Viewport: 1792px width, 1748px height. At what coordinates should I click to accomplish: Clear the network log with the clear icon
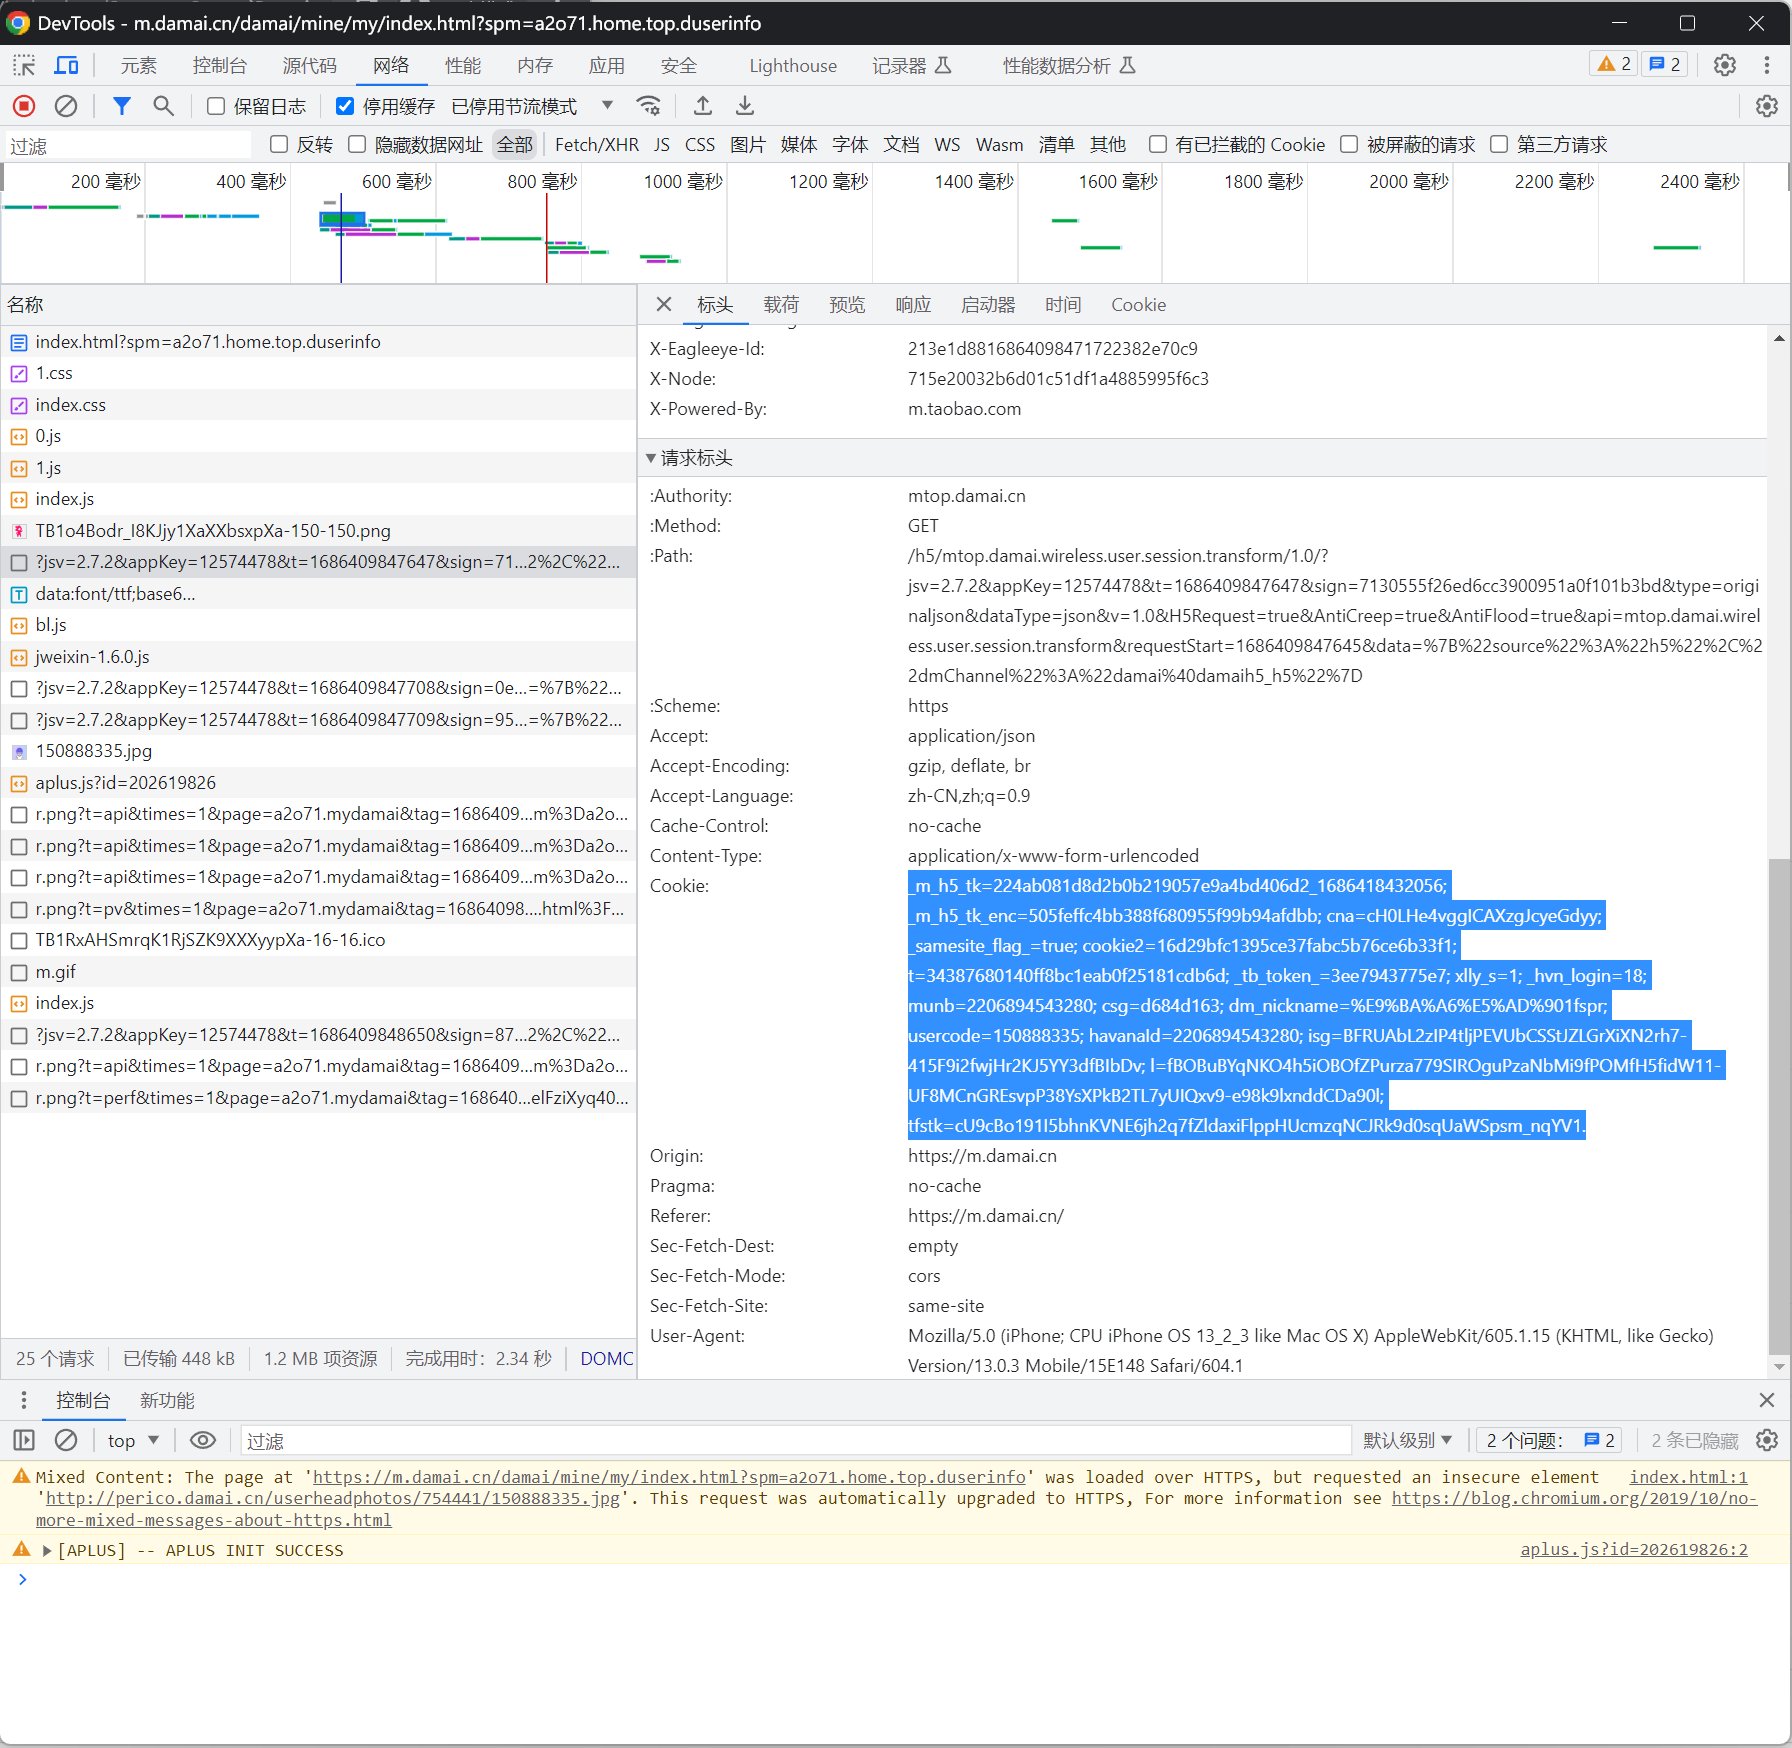click(66, 106)
